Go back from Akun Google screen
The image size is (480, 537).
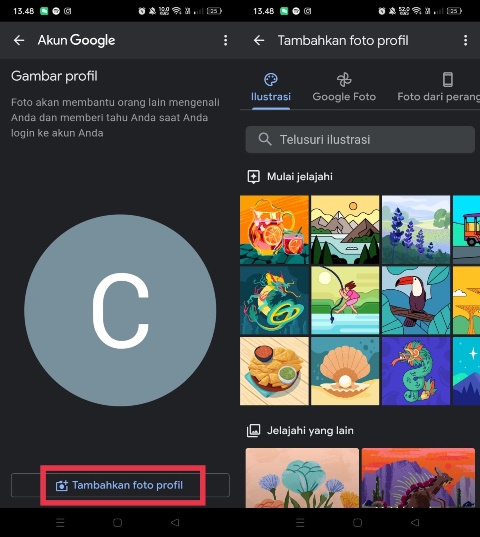click(19, 40)
